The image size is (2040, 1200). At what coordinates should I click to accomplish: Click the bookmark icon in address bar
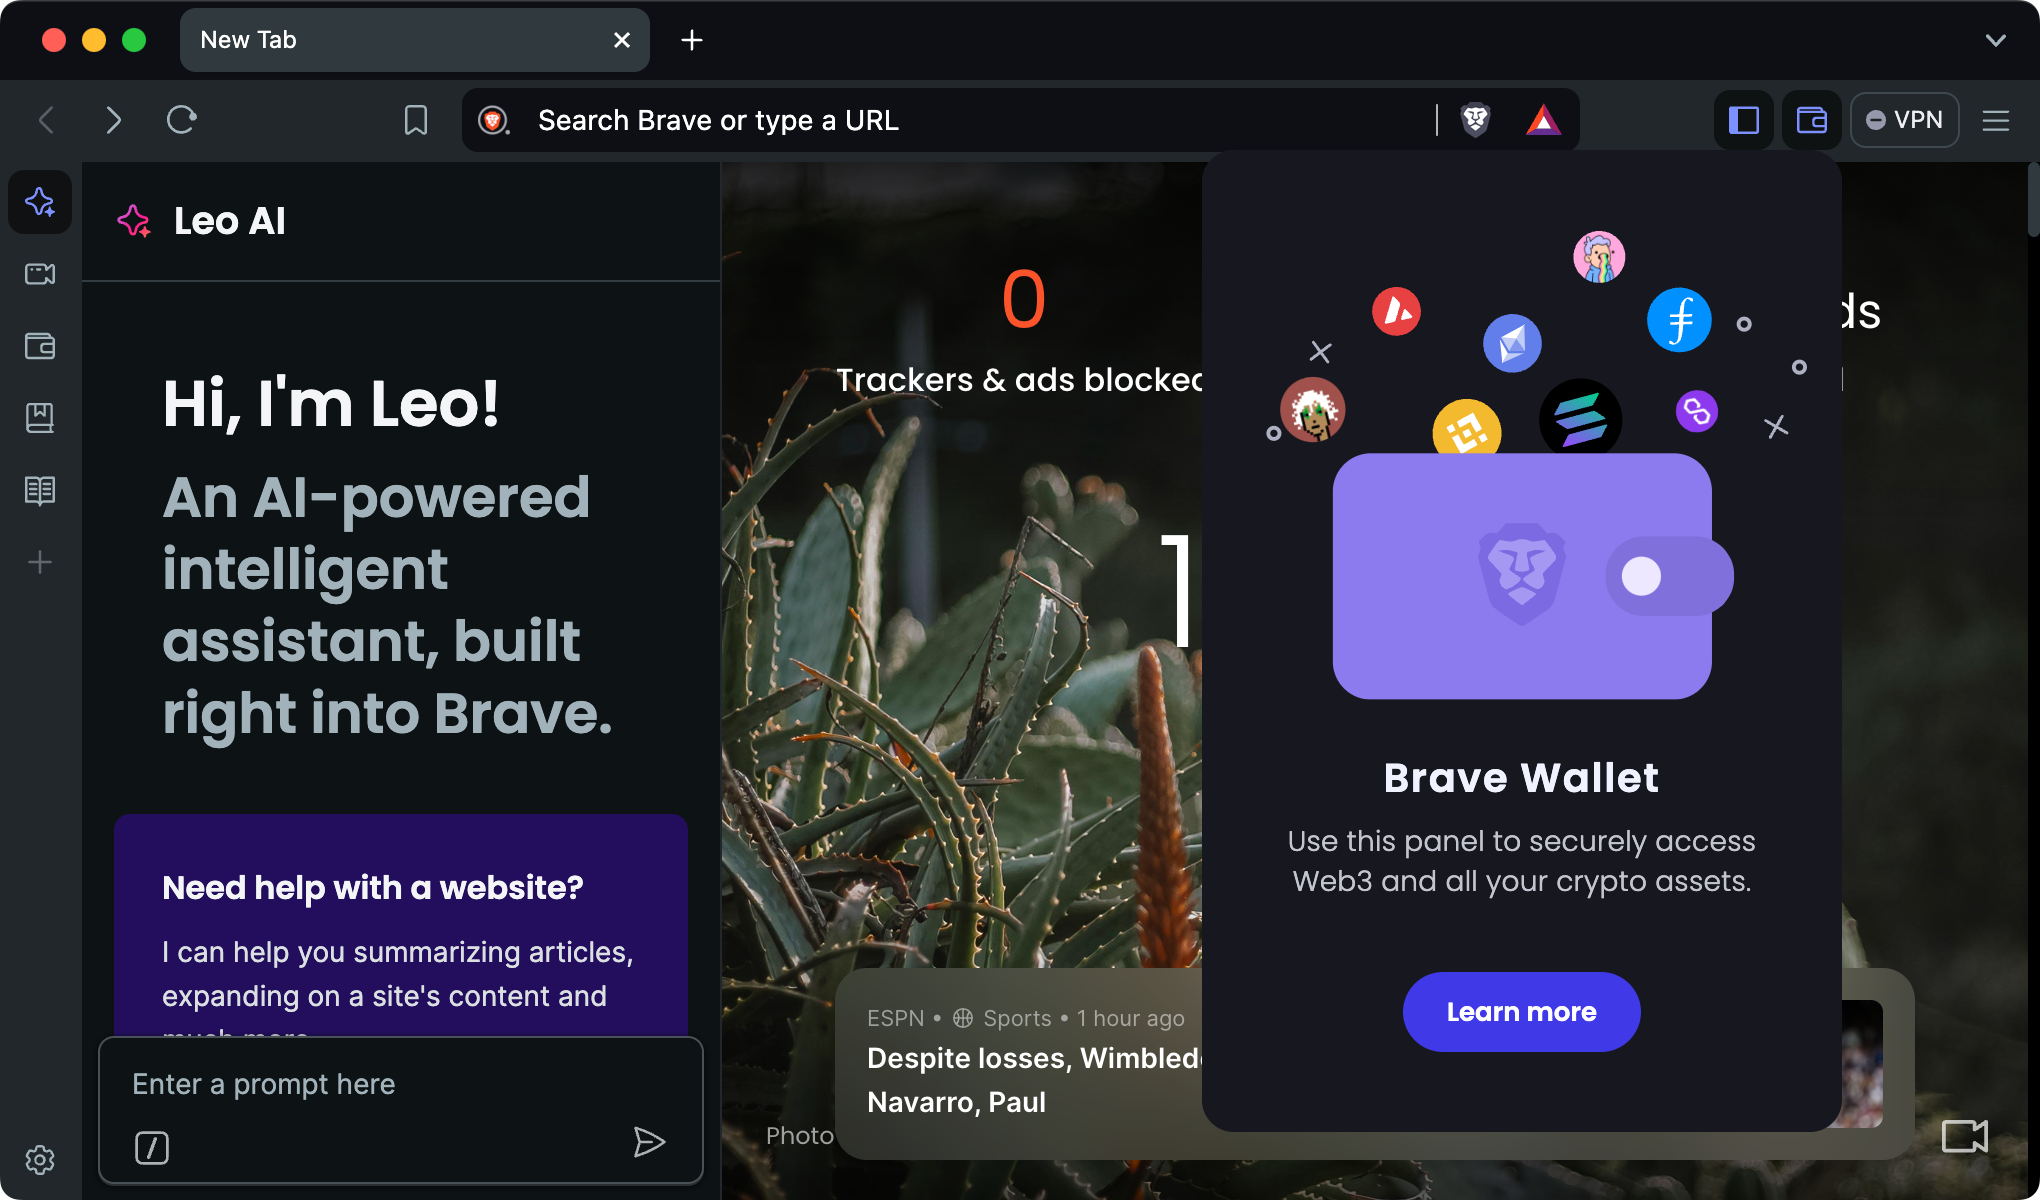[x=416, y=120]
